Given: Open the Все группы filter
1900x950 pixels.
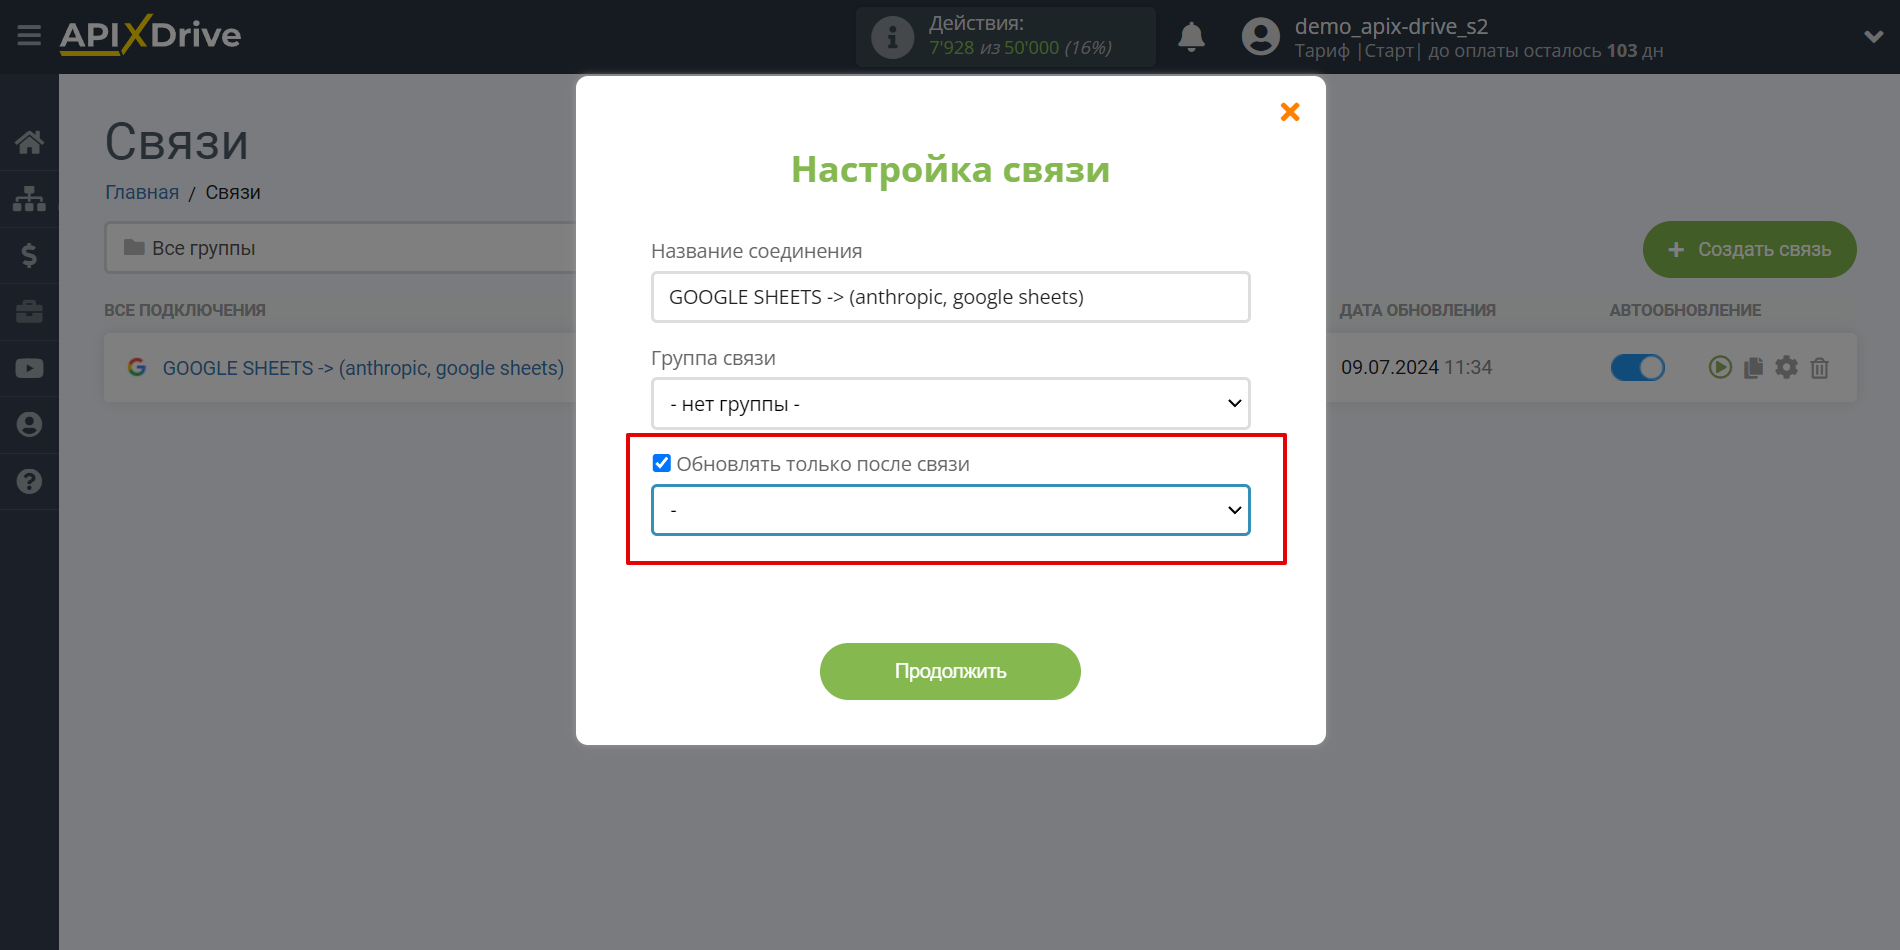Looking at the screenshot, I should (340, 247).
